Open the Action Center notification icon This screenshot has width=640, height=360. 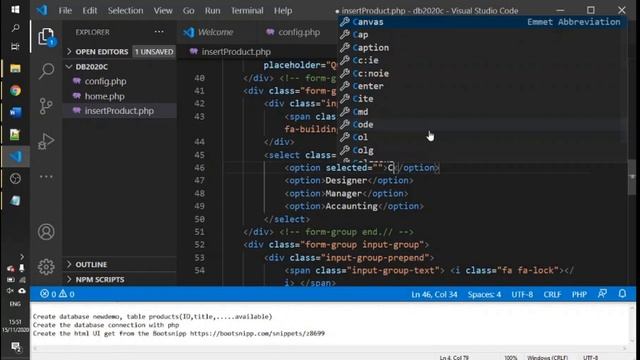(16, 347)
